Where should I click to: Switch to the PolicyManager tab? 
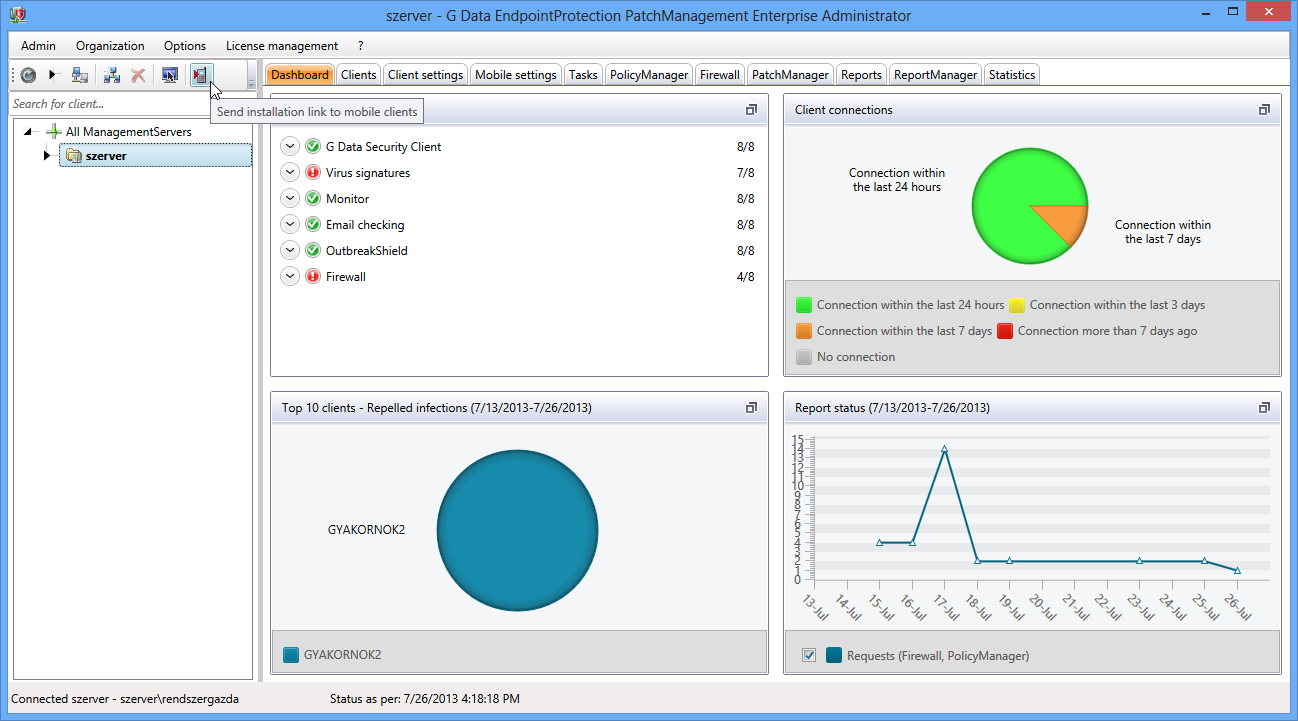coord(649,75)
